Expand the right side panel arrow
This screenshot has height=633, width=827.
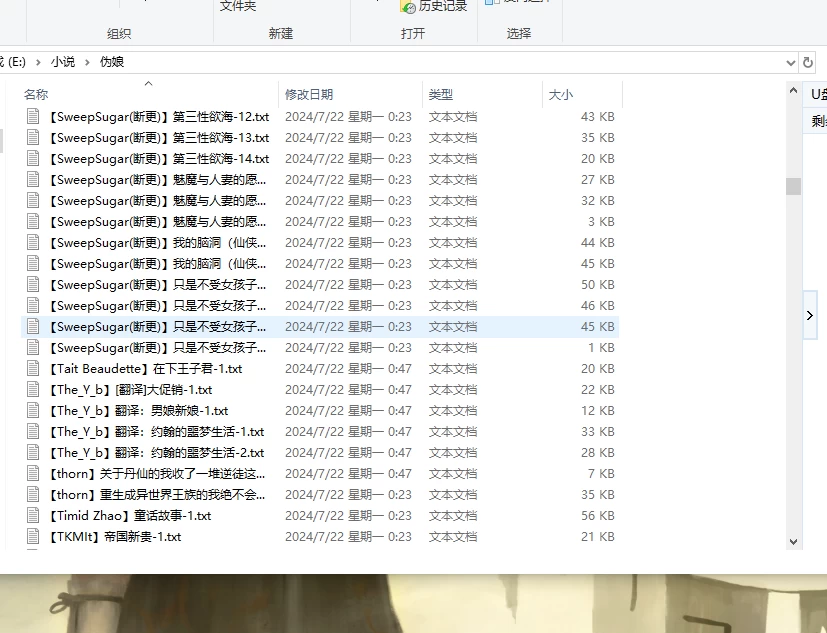pos(810,315)
